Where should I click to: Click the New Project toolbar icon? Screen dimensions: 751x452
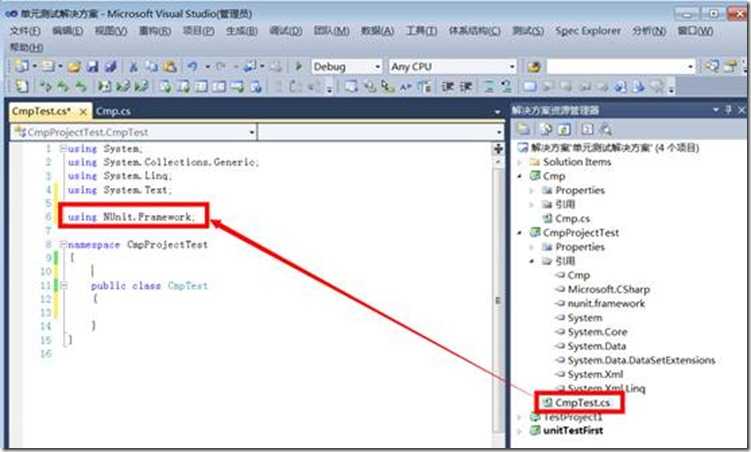coord(21,66)
